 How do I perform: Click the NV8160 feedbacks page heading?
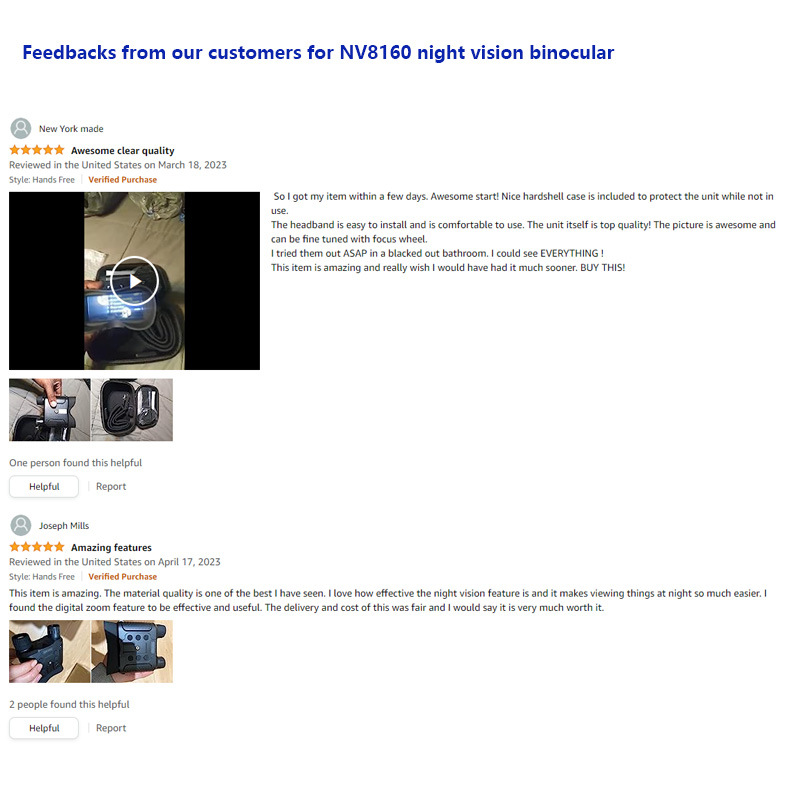pos(318,53)
